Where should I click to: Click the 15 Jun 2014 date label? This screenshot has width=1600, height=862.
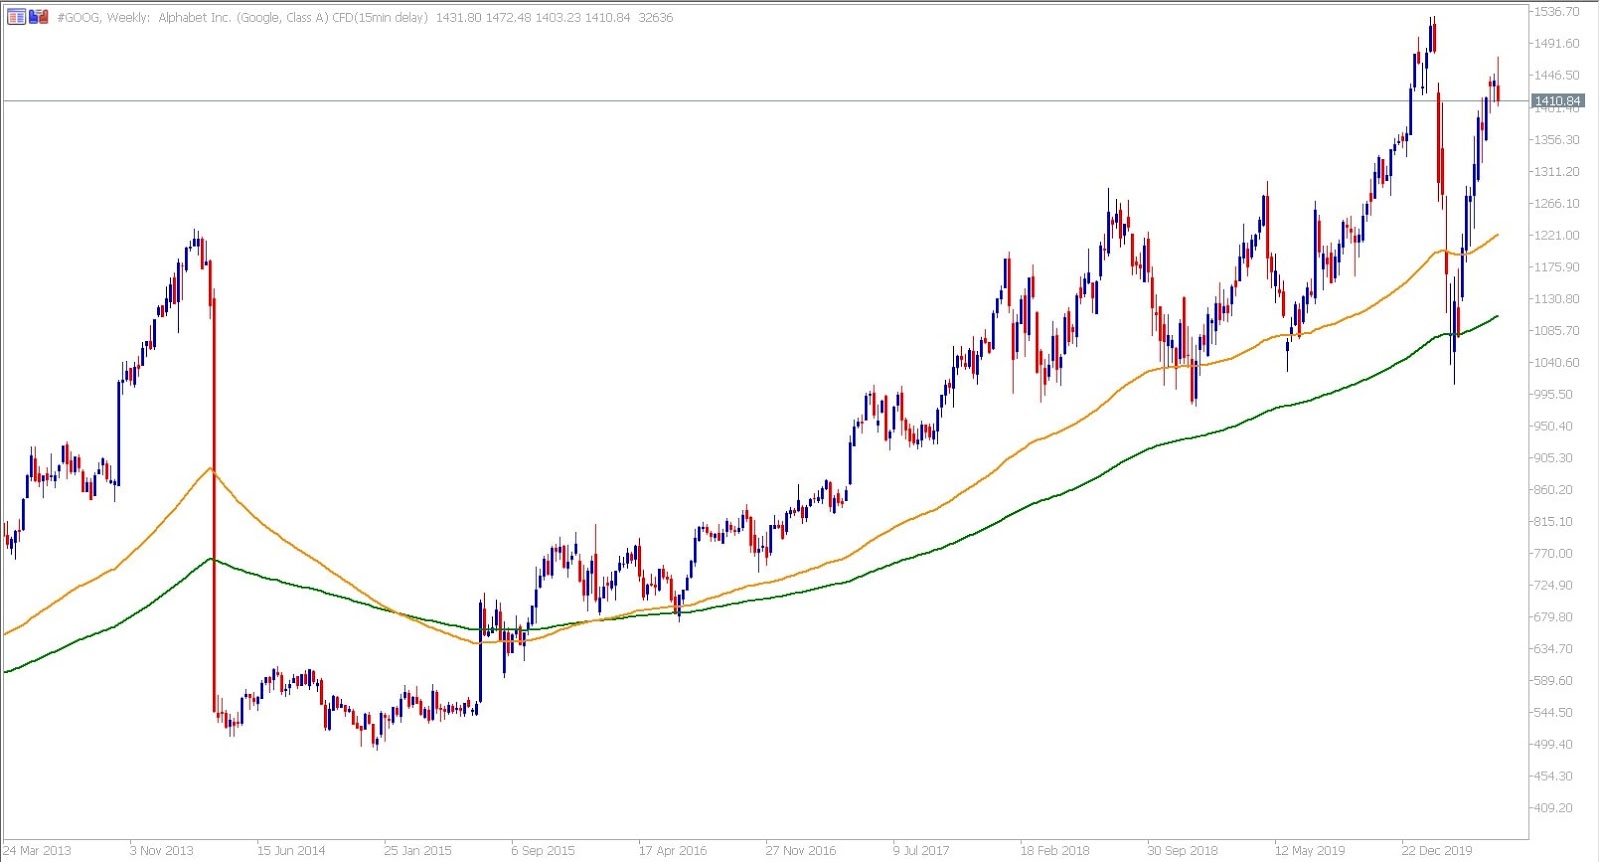[291, 851]
